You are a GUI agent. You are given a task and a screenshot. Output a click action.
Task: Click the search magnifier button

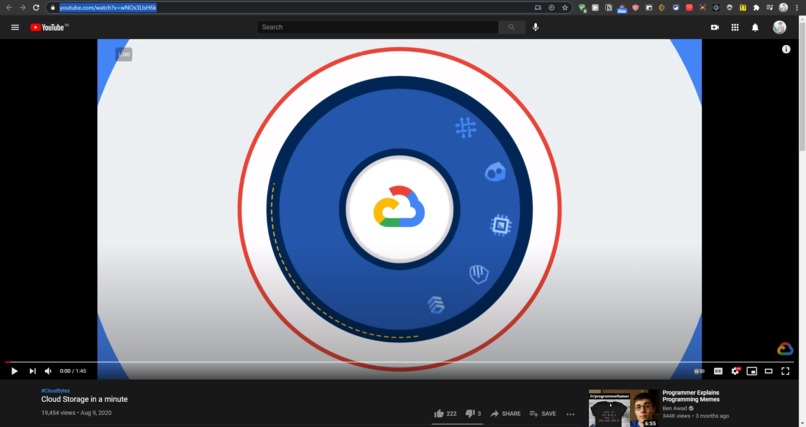(511, 27)
